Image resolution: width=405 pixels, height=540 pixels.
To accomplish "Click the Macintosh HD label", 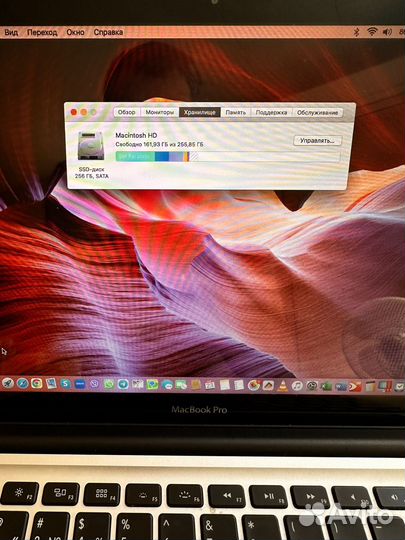I will click(x=136, y=135).
